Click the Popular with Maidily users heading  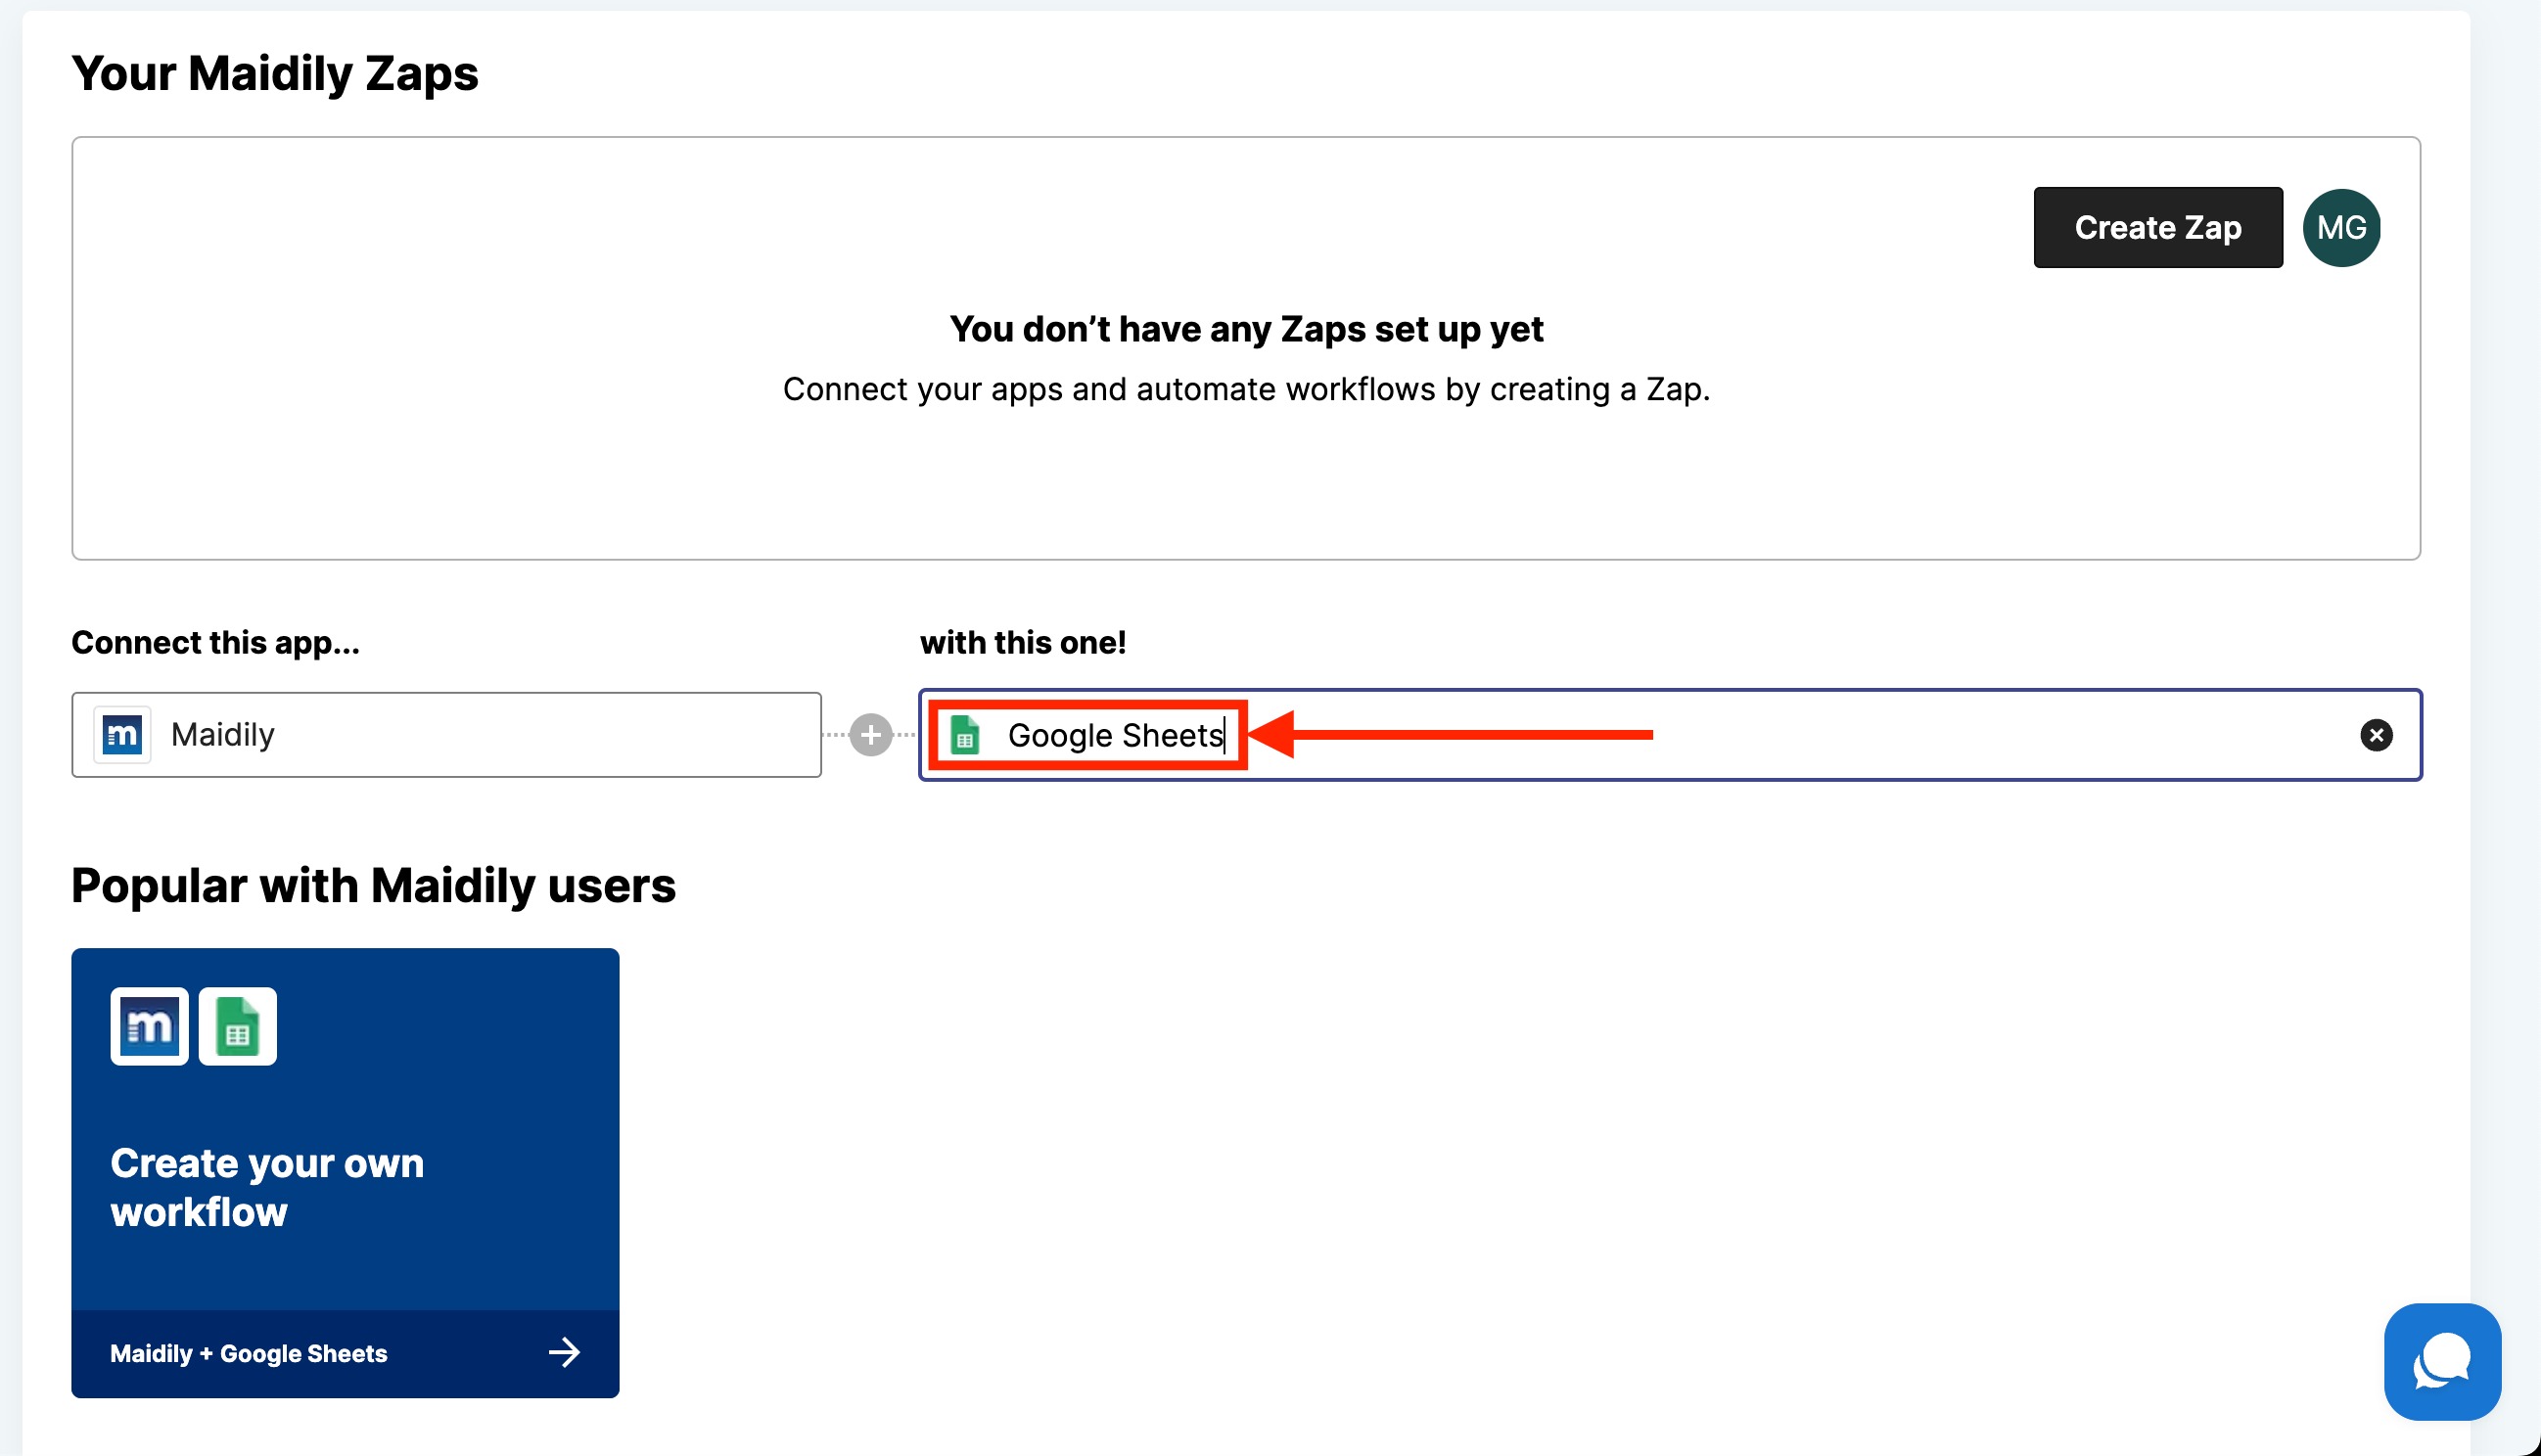(373, 885)
